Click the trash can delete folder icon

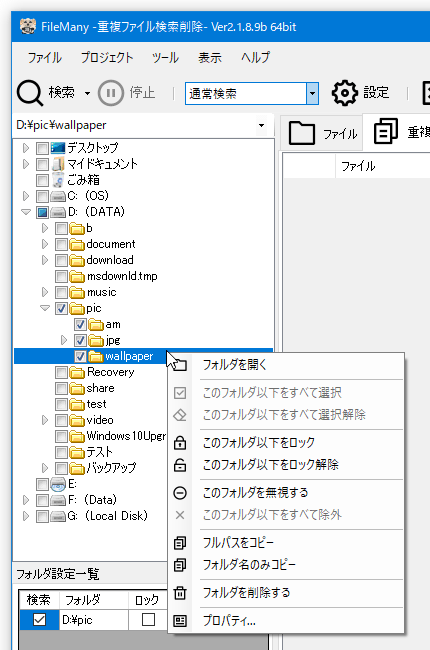coord(180,593)
